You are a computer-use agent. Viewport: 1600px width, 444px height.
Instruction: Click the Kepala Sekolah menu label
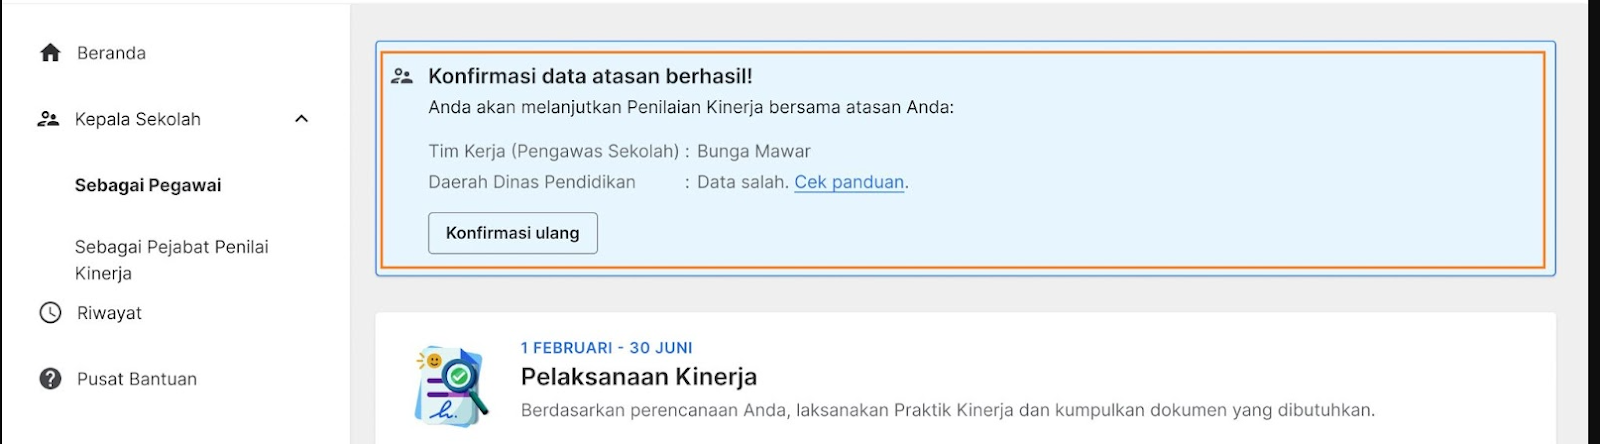point(138,119)
